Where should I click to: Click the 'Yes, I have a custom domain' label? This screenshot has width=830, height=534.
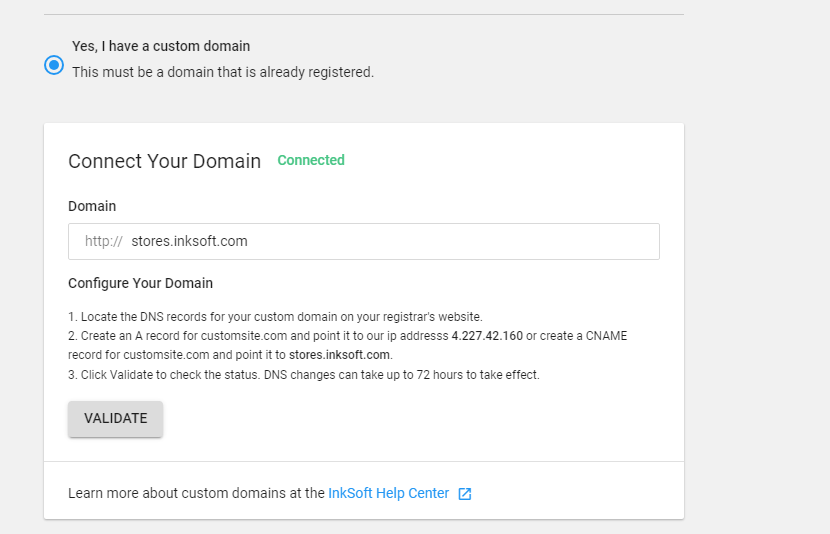pos(161,46)
